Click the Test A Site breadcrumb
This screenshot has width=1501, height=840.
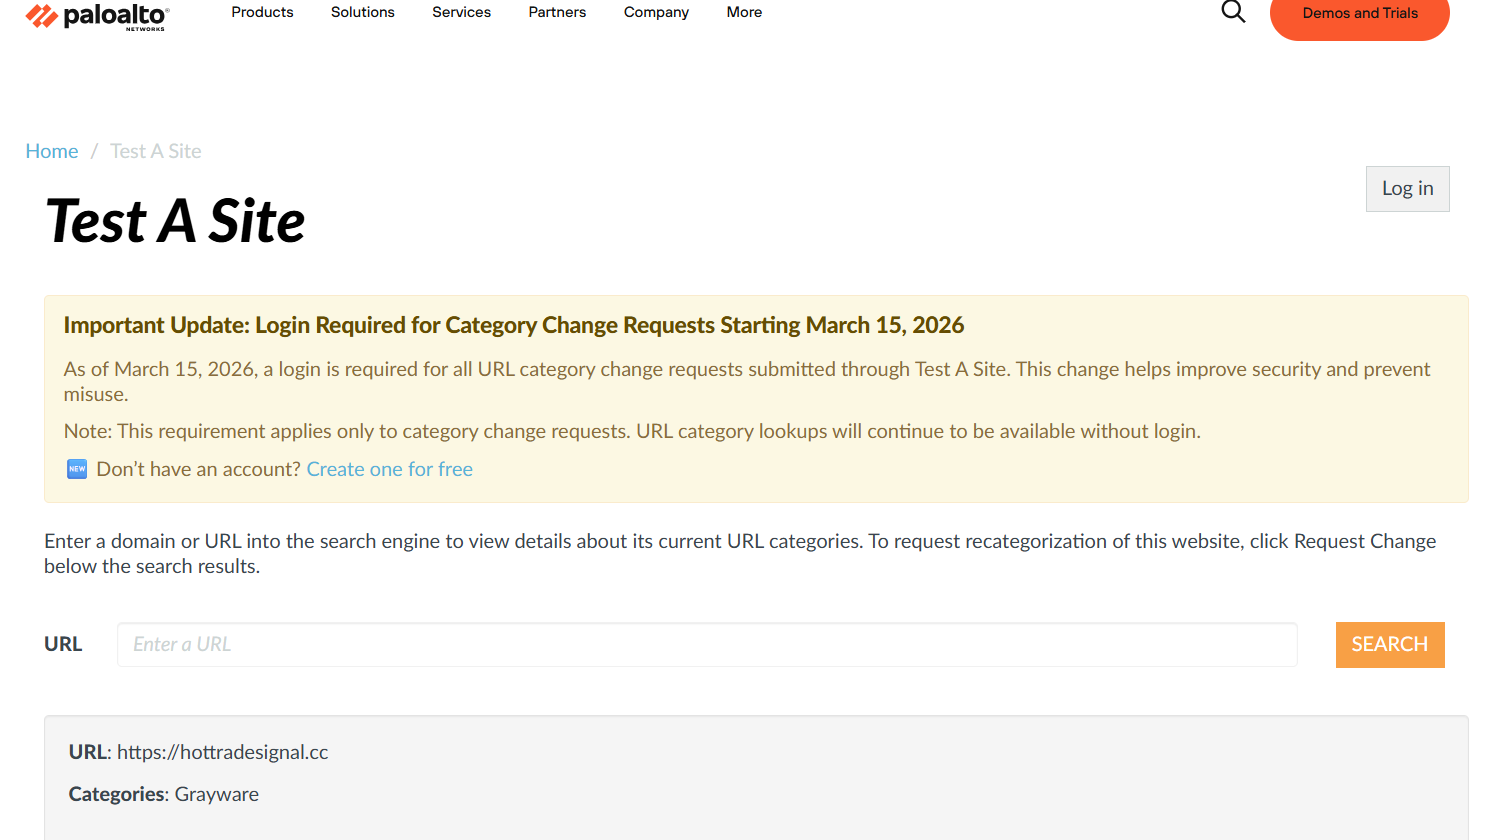156,151
